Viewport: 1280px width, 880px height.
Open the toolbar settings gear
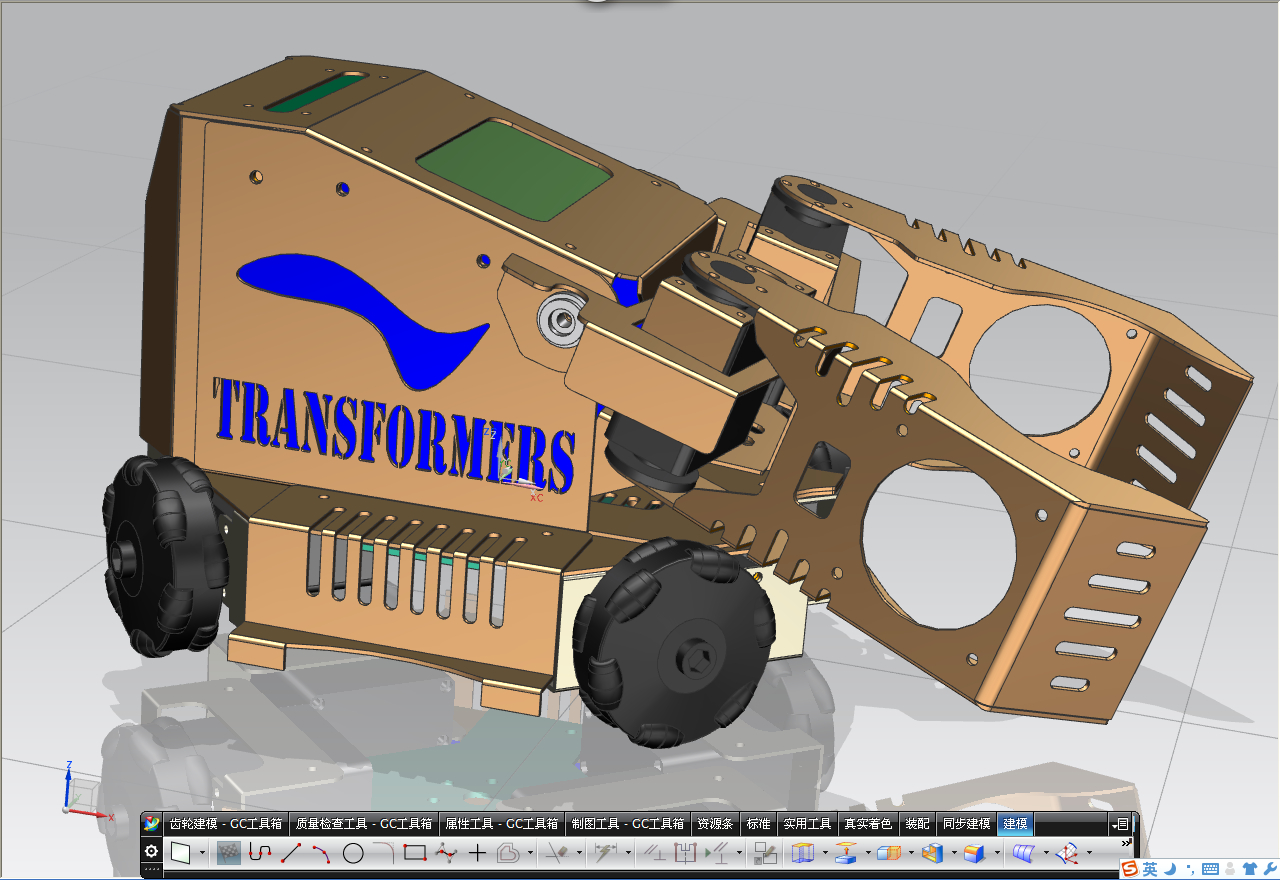pyautogui.click(x=152, y=852)
